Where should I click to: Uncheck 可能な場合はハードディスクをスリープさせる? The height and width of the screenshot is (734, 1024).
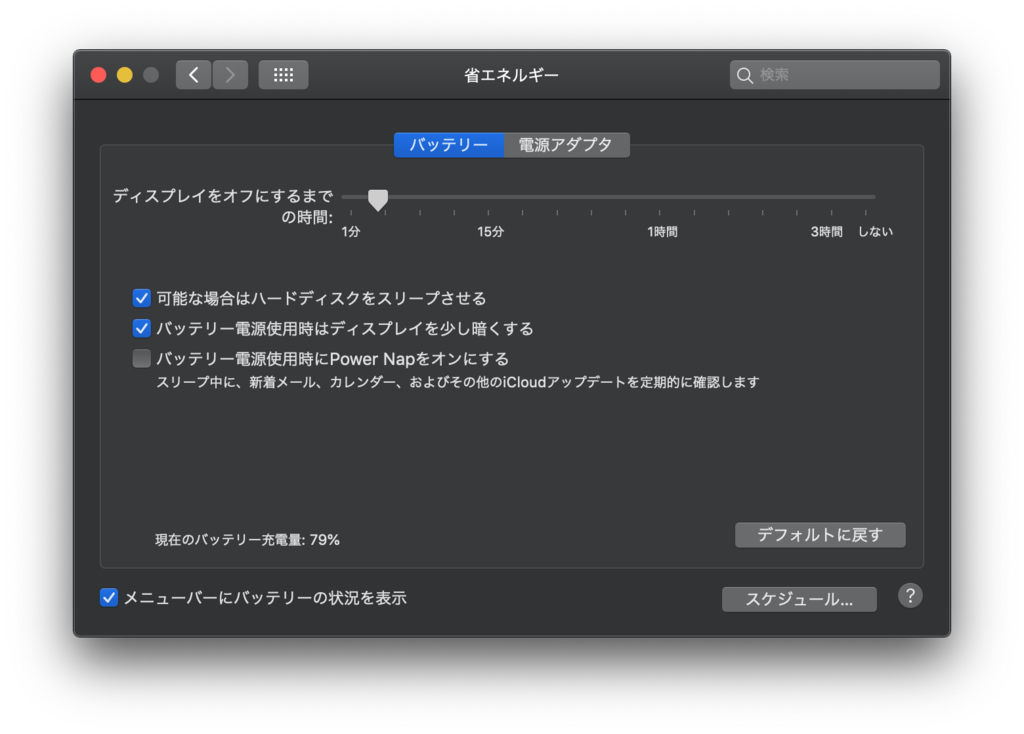pyautogui.click(x=141, y=297)
